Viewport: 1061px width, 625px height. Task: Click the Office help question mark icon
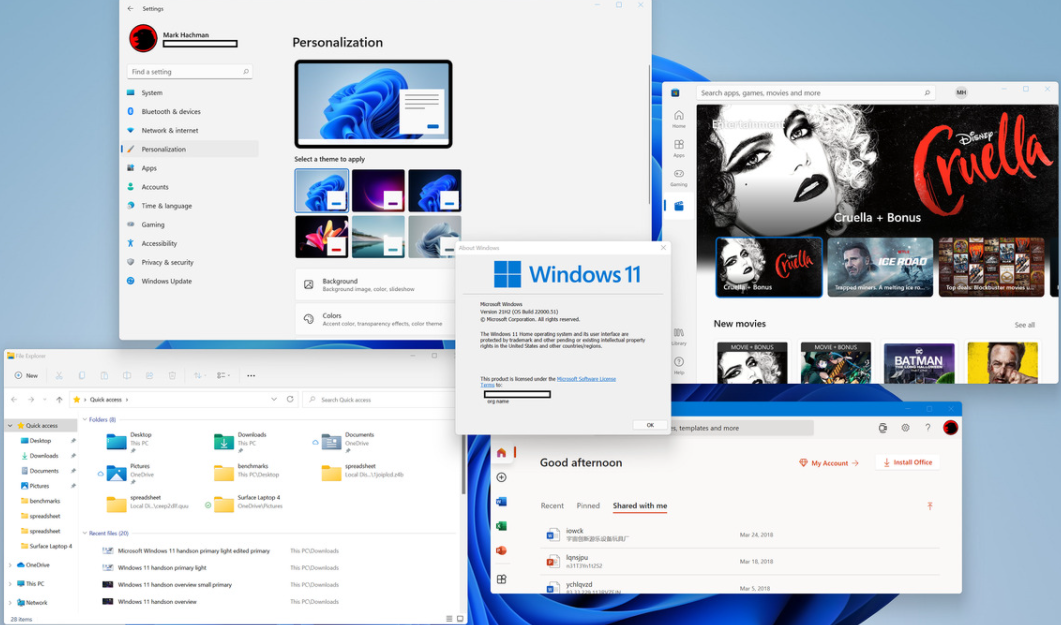tap(928, 427)
